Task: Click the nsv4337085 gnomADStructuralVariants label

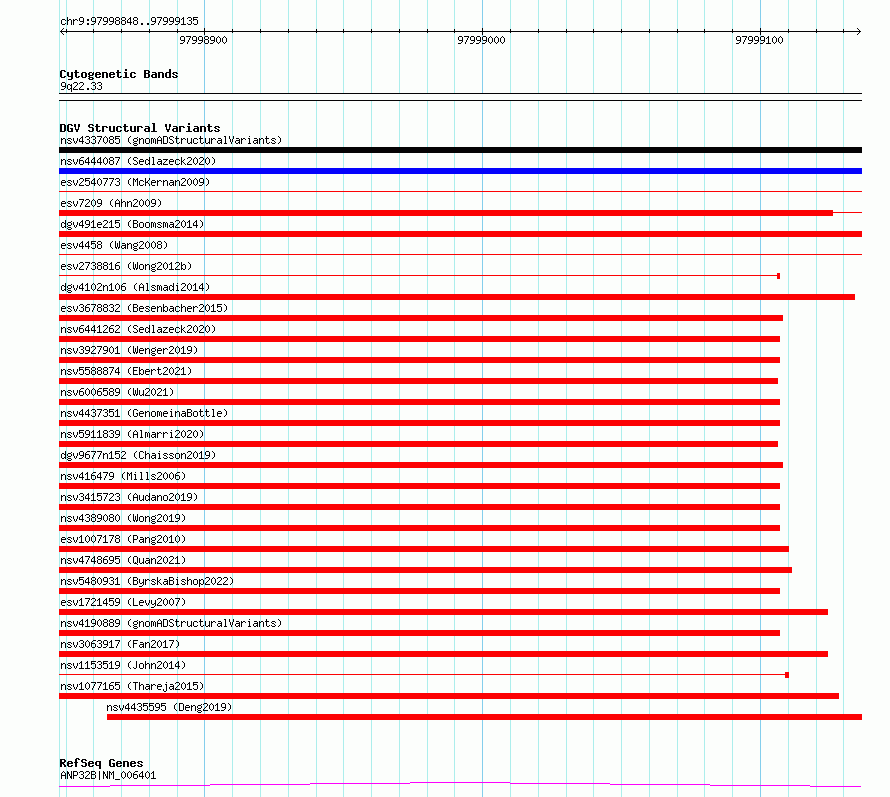Action: point(171,140)
